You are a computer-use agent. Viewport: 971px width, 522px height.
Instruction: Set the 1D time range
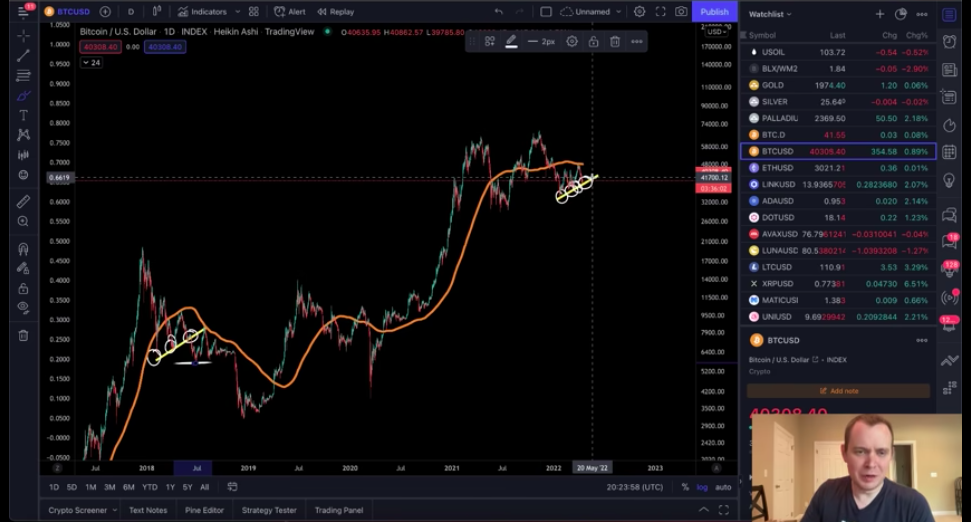coord(54,487)
